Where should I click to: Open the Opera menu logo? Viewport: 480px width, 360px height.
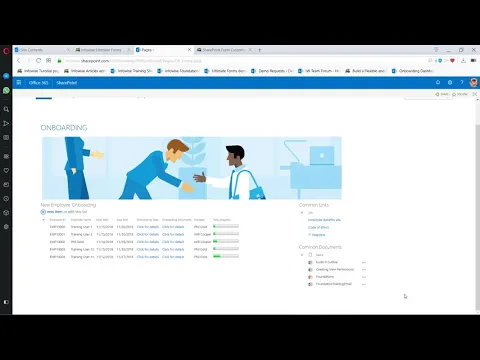(6, 51)
